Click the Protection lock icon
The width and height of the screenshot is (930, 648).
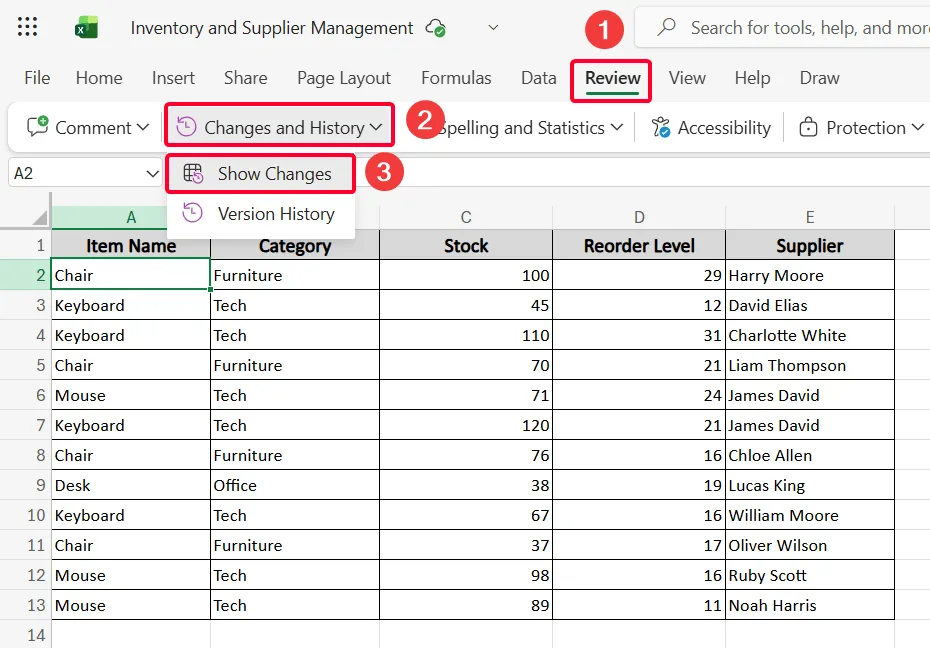[808, 127]
